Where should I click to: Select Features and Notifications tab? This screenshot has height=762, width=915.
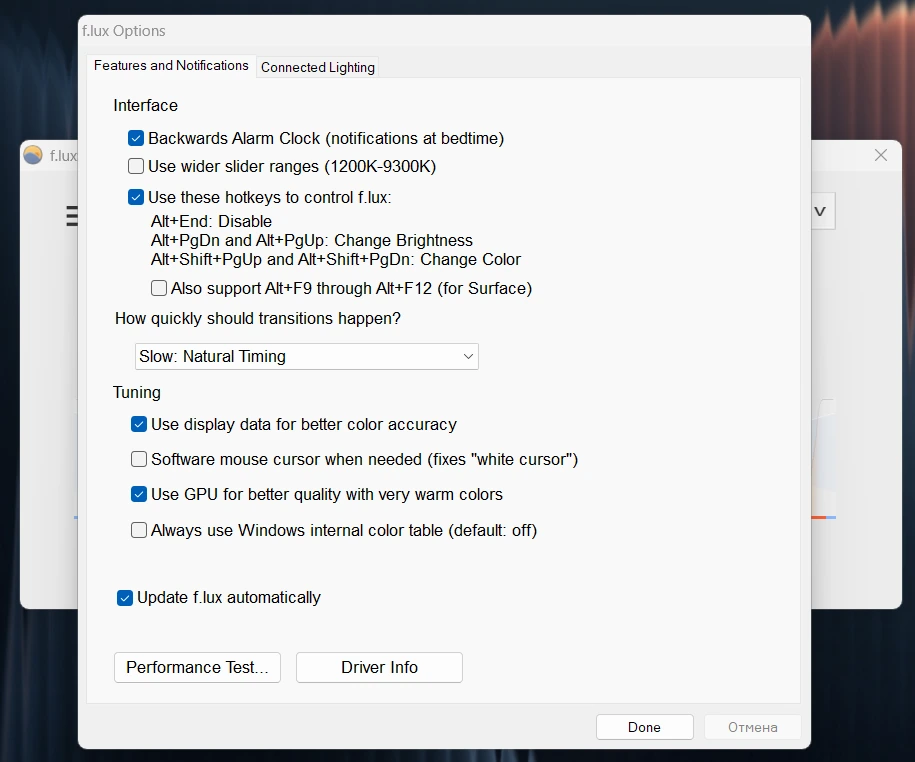[171, 65]
